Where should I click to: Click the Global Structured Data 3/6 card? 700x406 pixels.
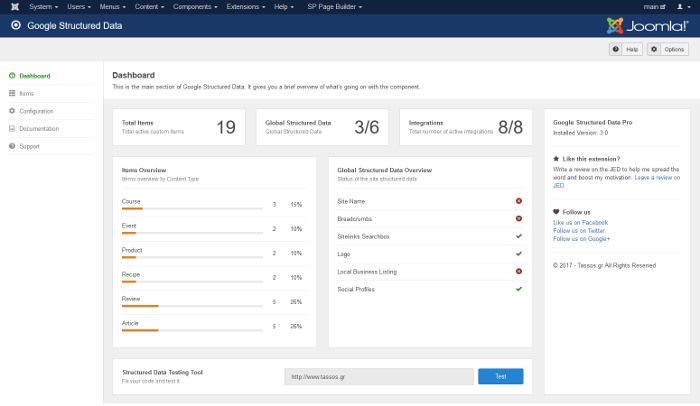pos(322,127)
